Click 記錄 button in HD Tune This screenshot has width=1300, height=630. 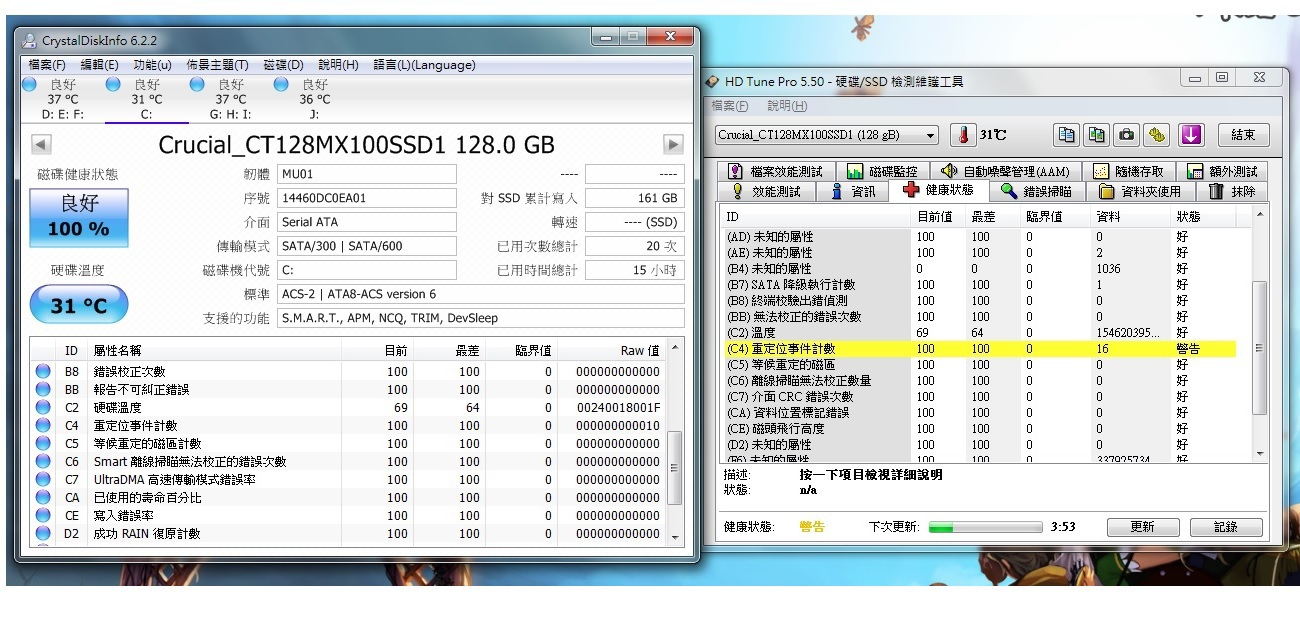(x=1226, y=526)
